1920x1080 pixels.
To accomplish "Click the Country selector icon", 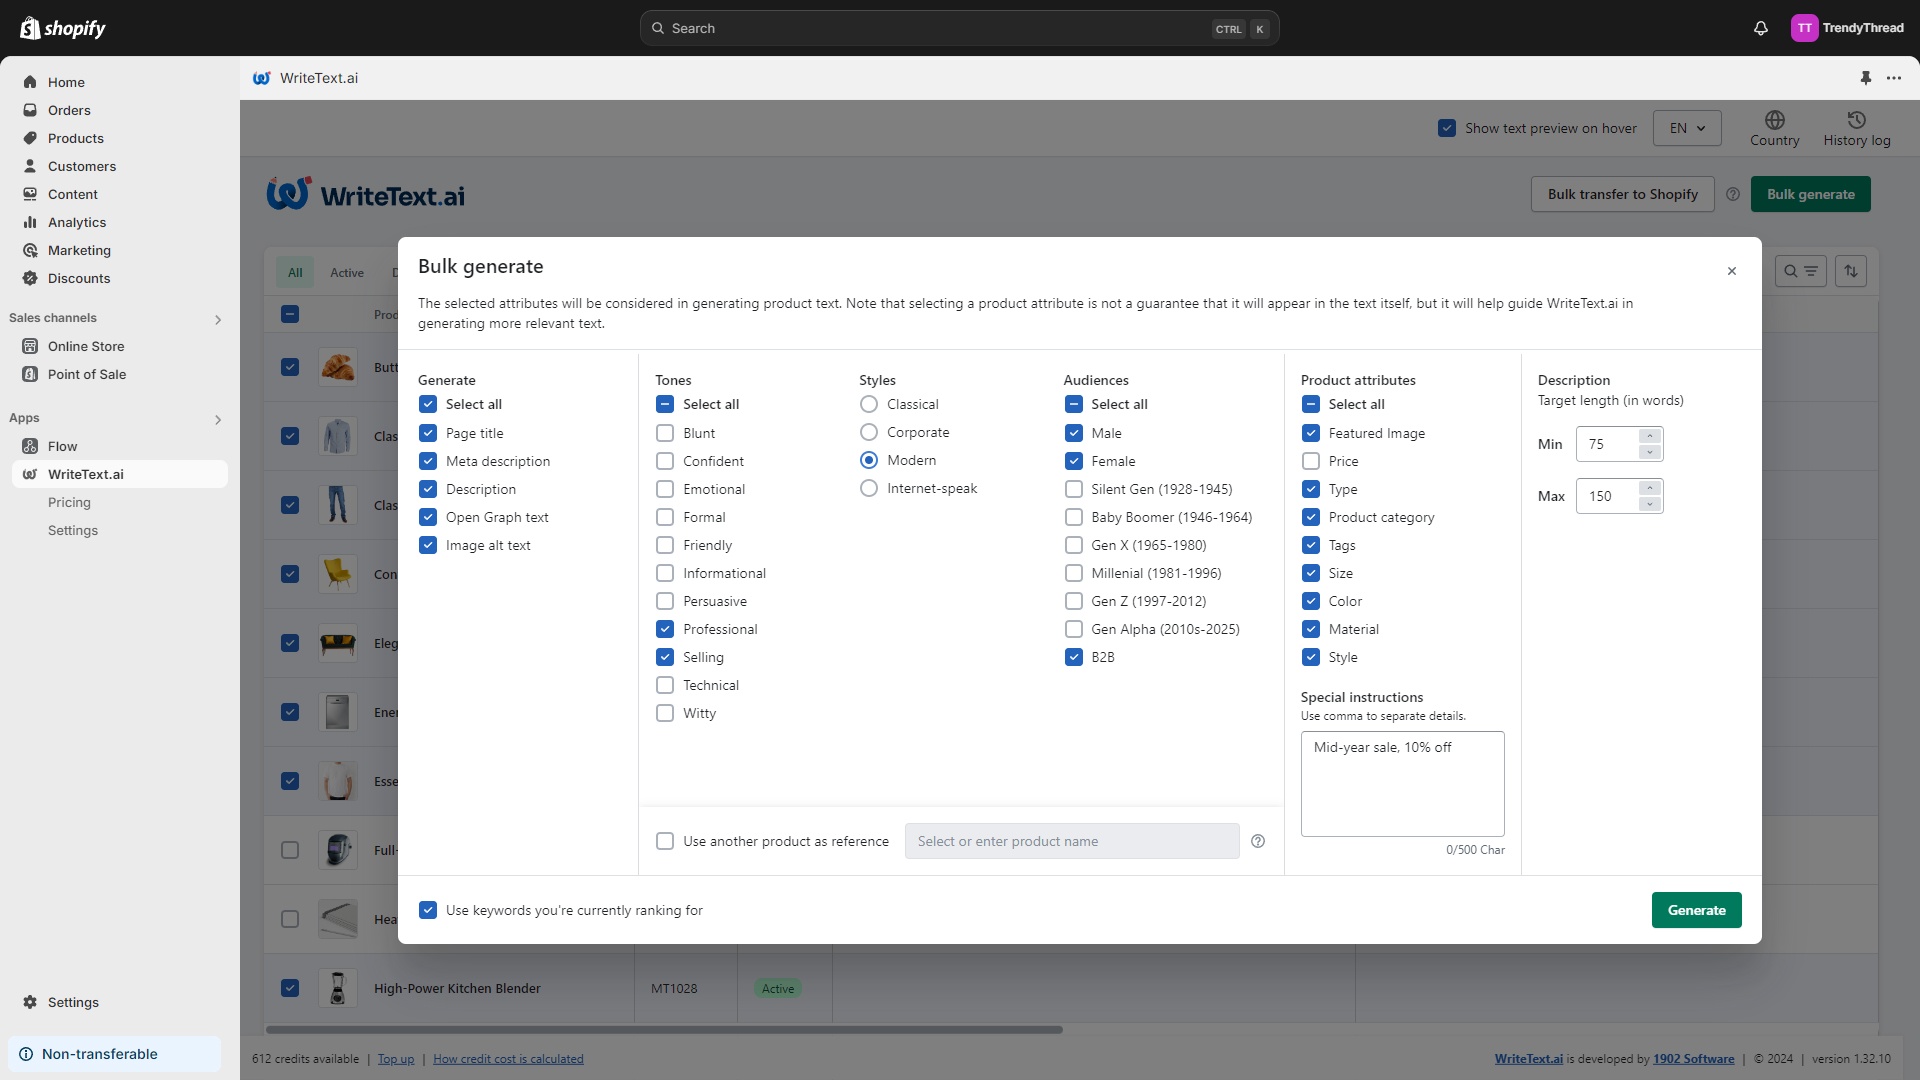I will (1775, 120).
